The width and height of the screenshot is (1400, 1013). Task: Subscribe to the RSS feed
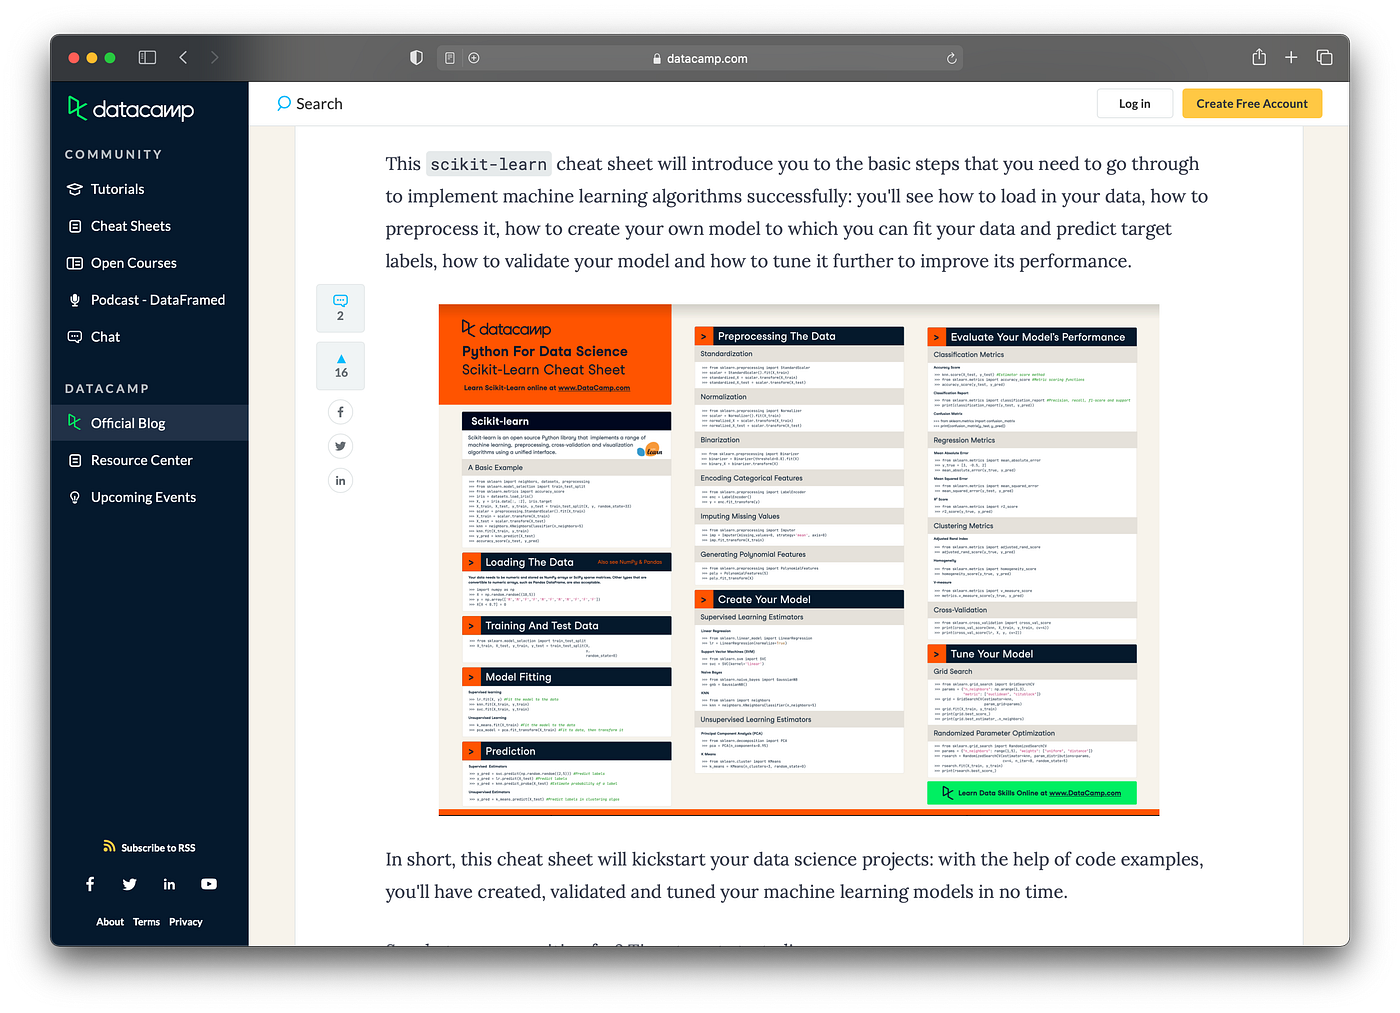coord(148,847)
